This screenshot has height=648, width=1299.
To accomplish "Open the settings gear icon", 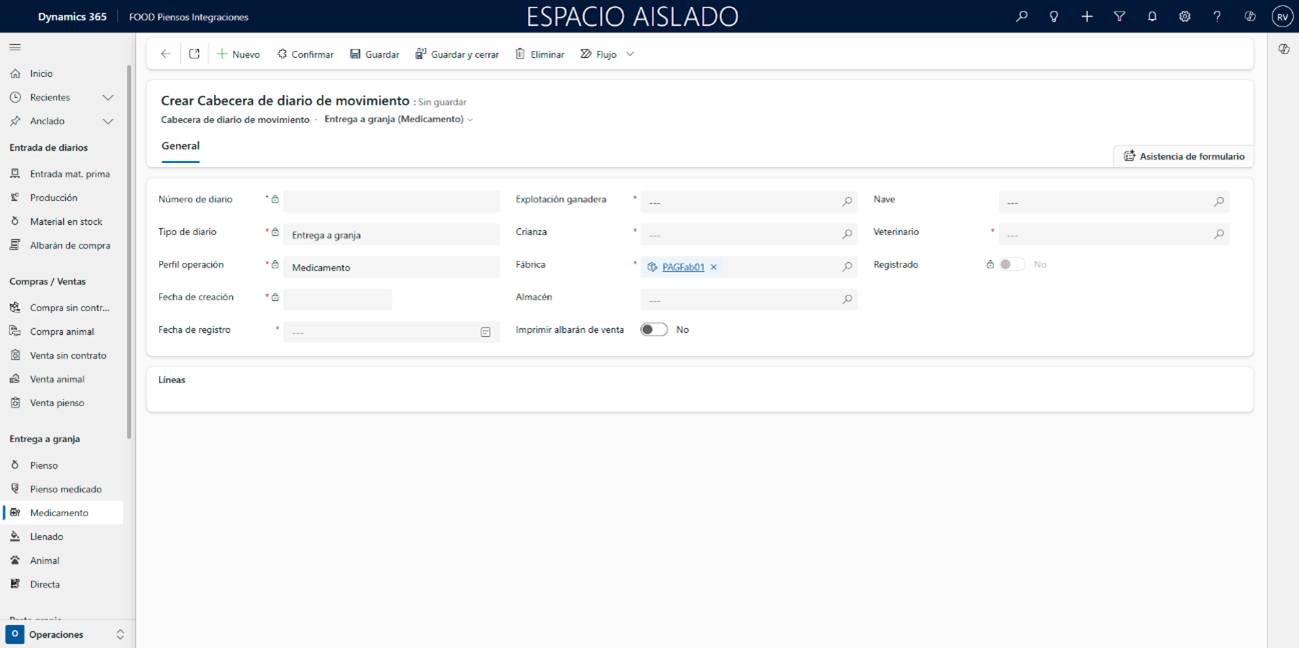I will [x=1184, y=16].
